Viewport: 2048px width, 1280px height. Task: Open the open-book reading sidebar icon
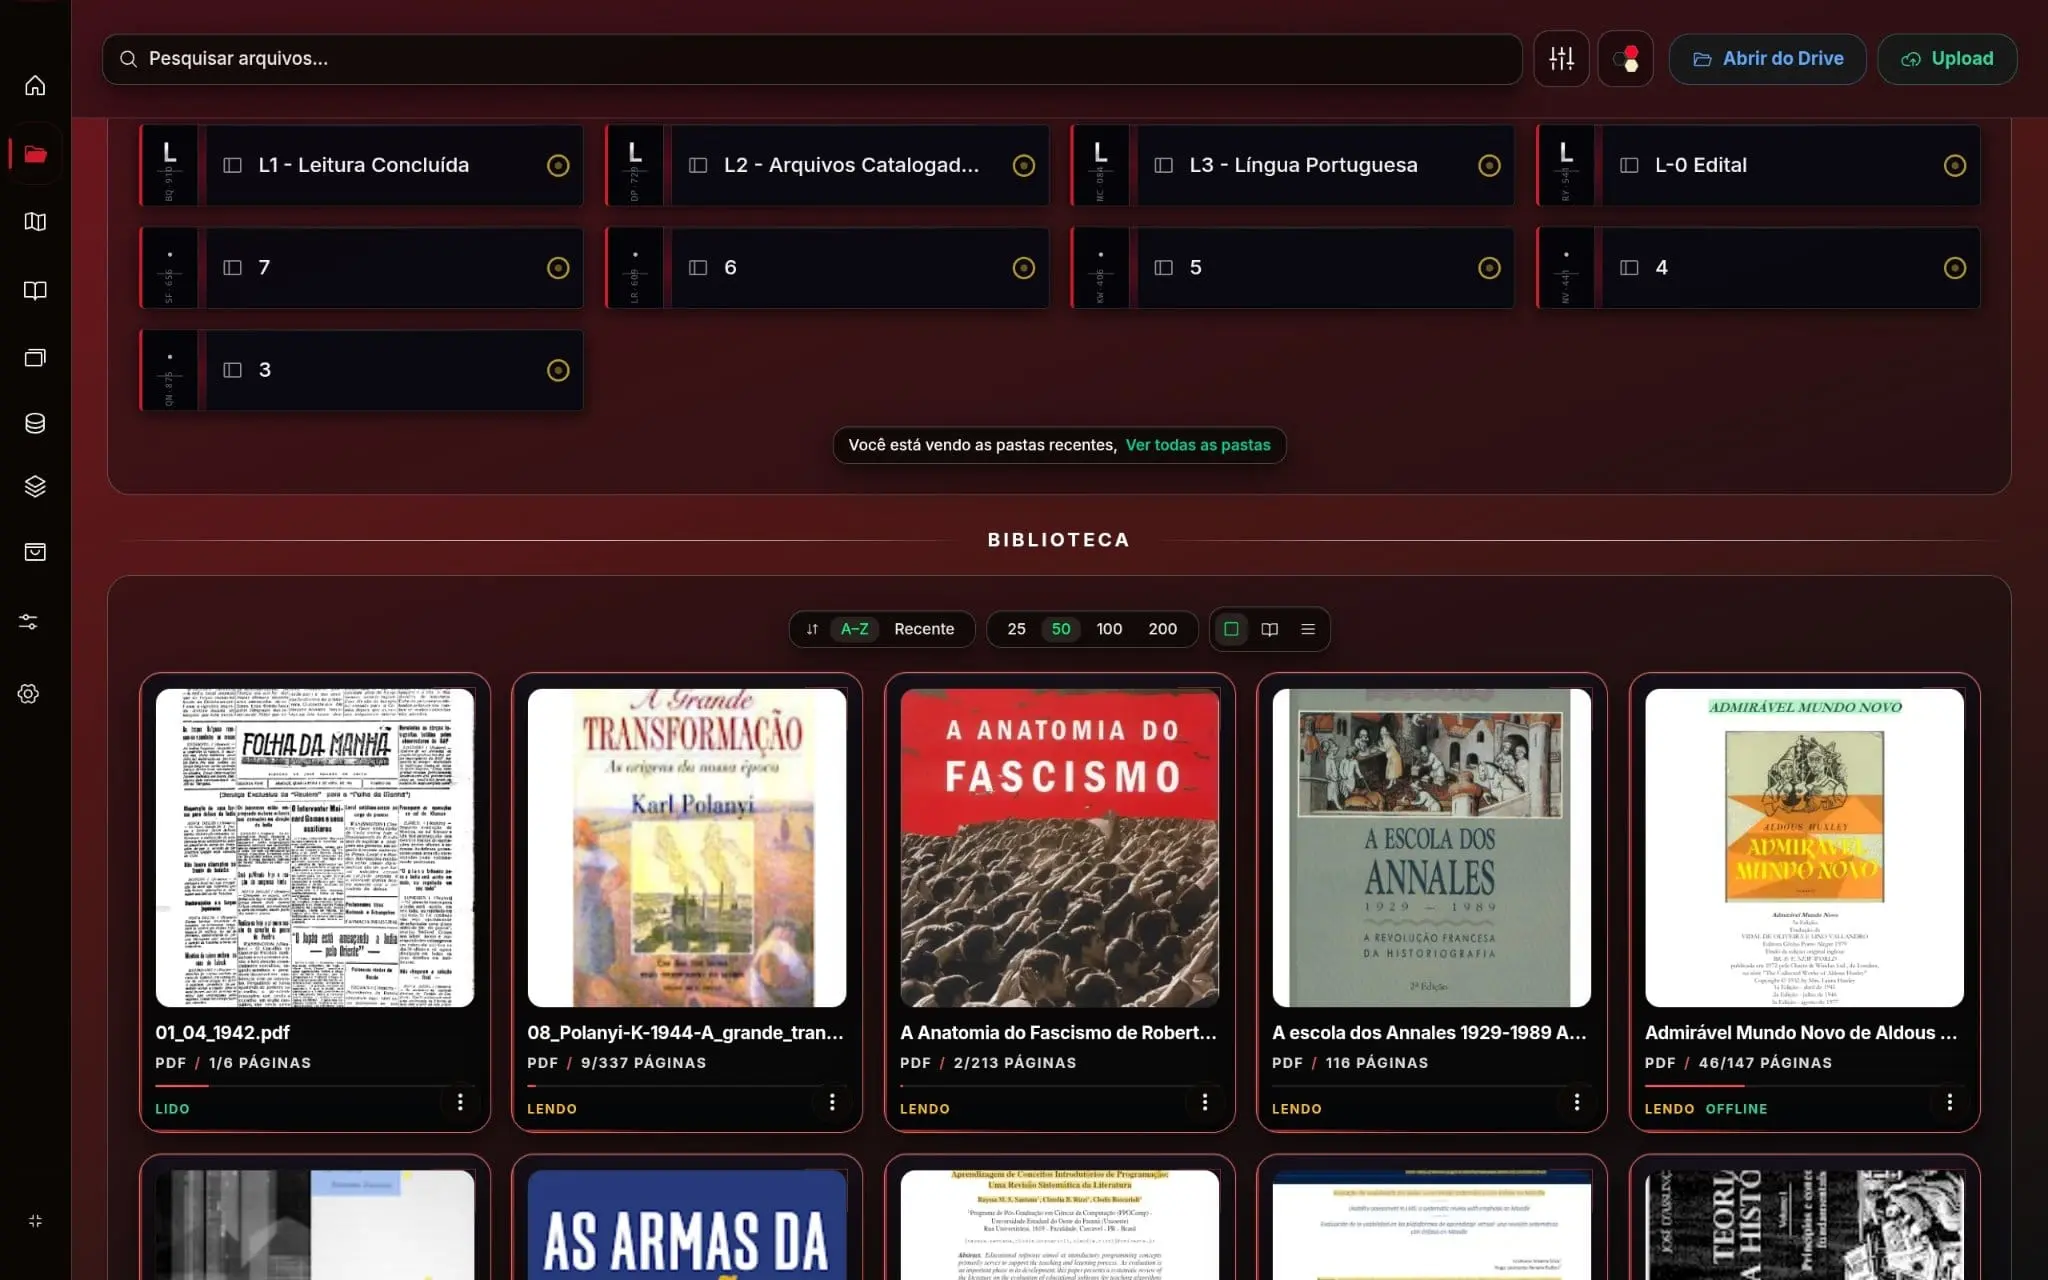pyautogui.click(x=35, y=290)
